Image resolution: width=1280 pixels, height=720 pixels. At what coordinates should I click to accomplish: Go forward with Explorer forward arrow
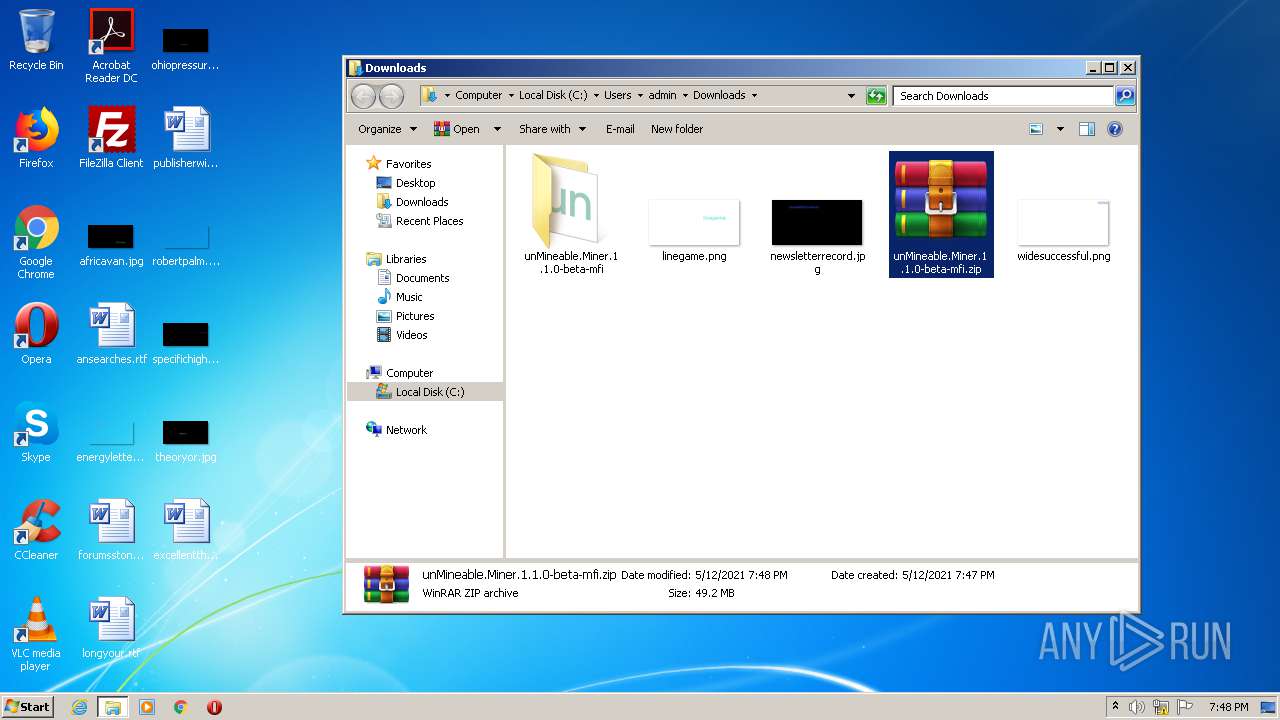coord(392,96)
